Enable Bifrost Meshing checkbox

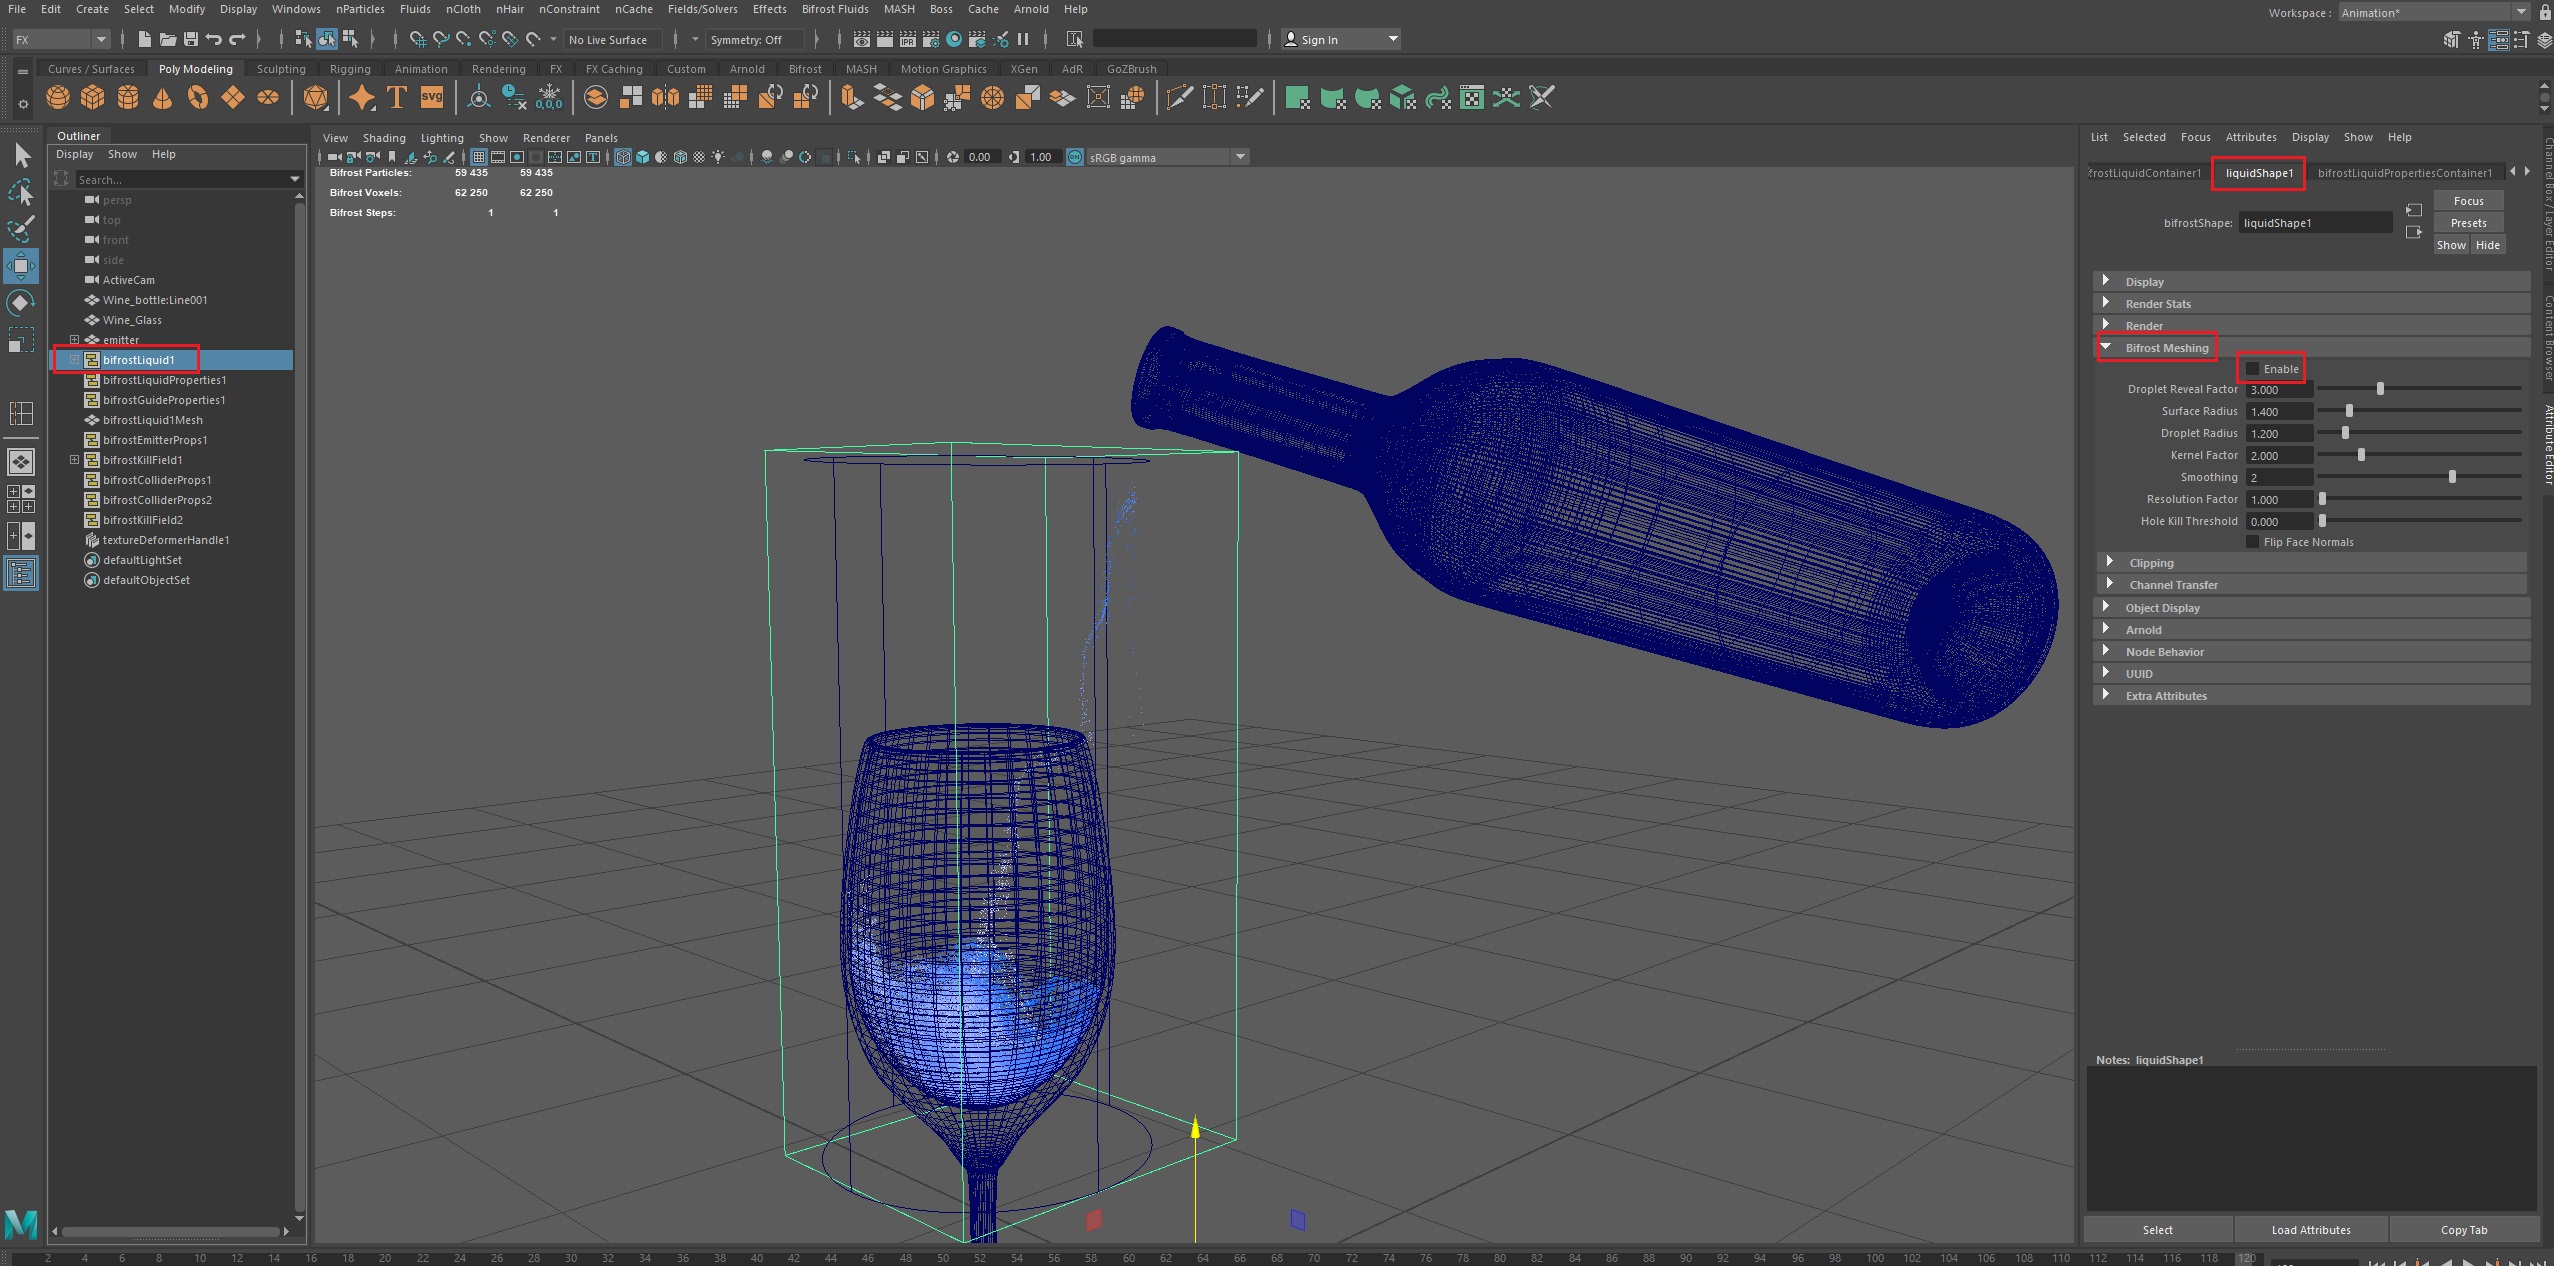[x=2252, y=369]
